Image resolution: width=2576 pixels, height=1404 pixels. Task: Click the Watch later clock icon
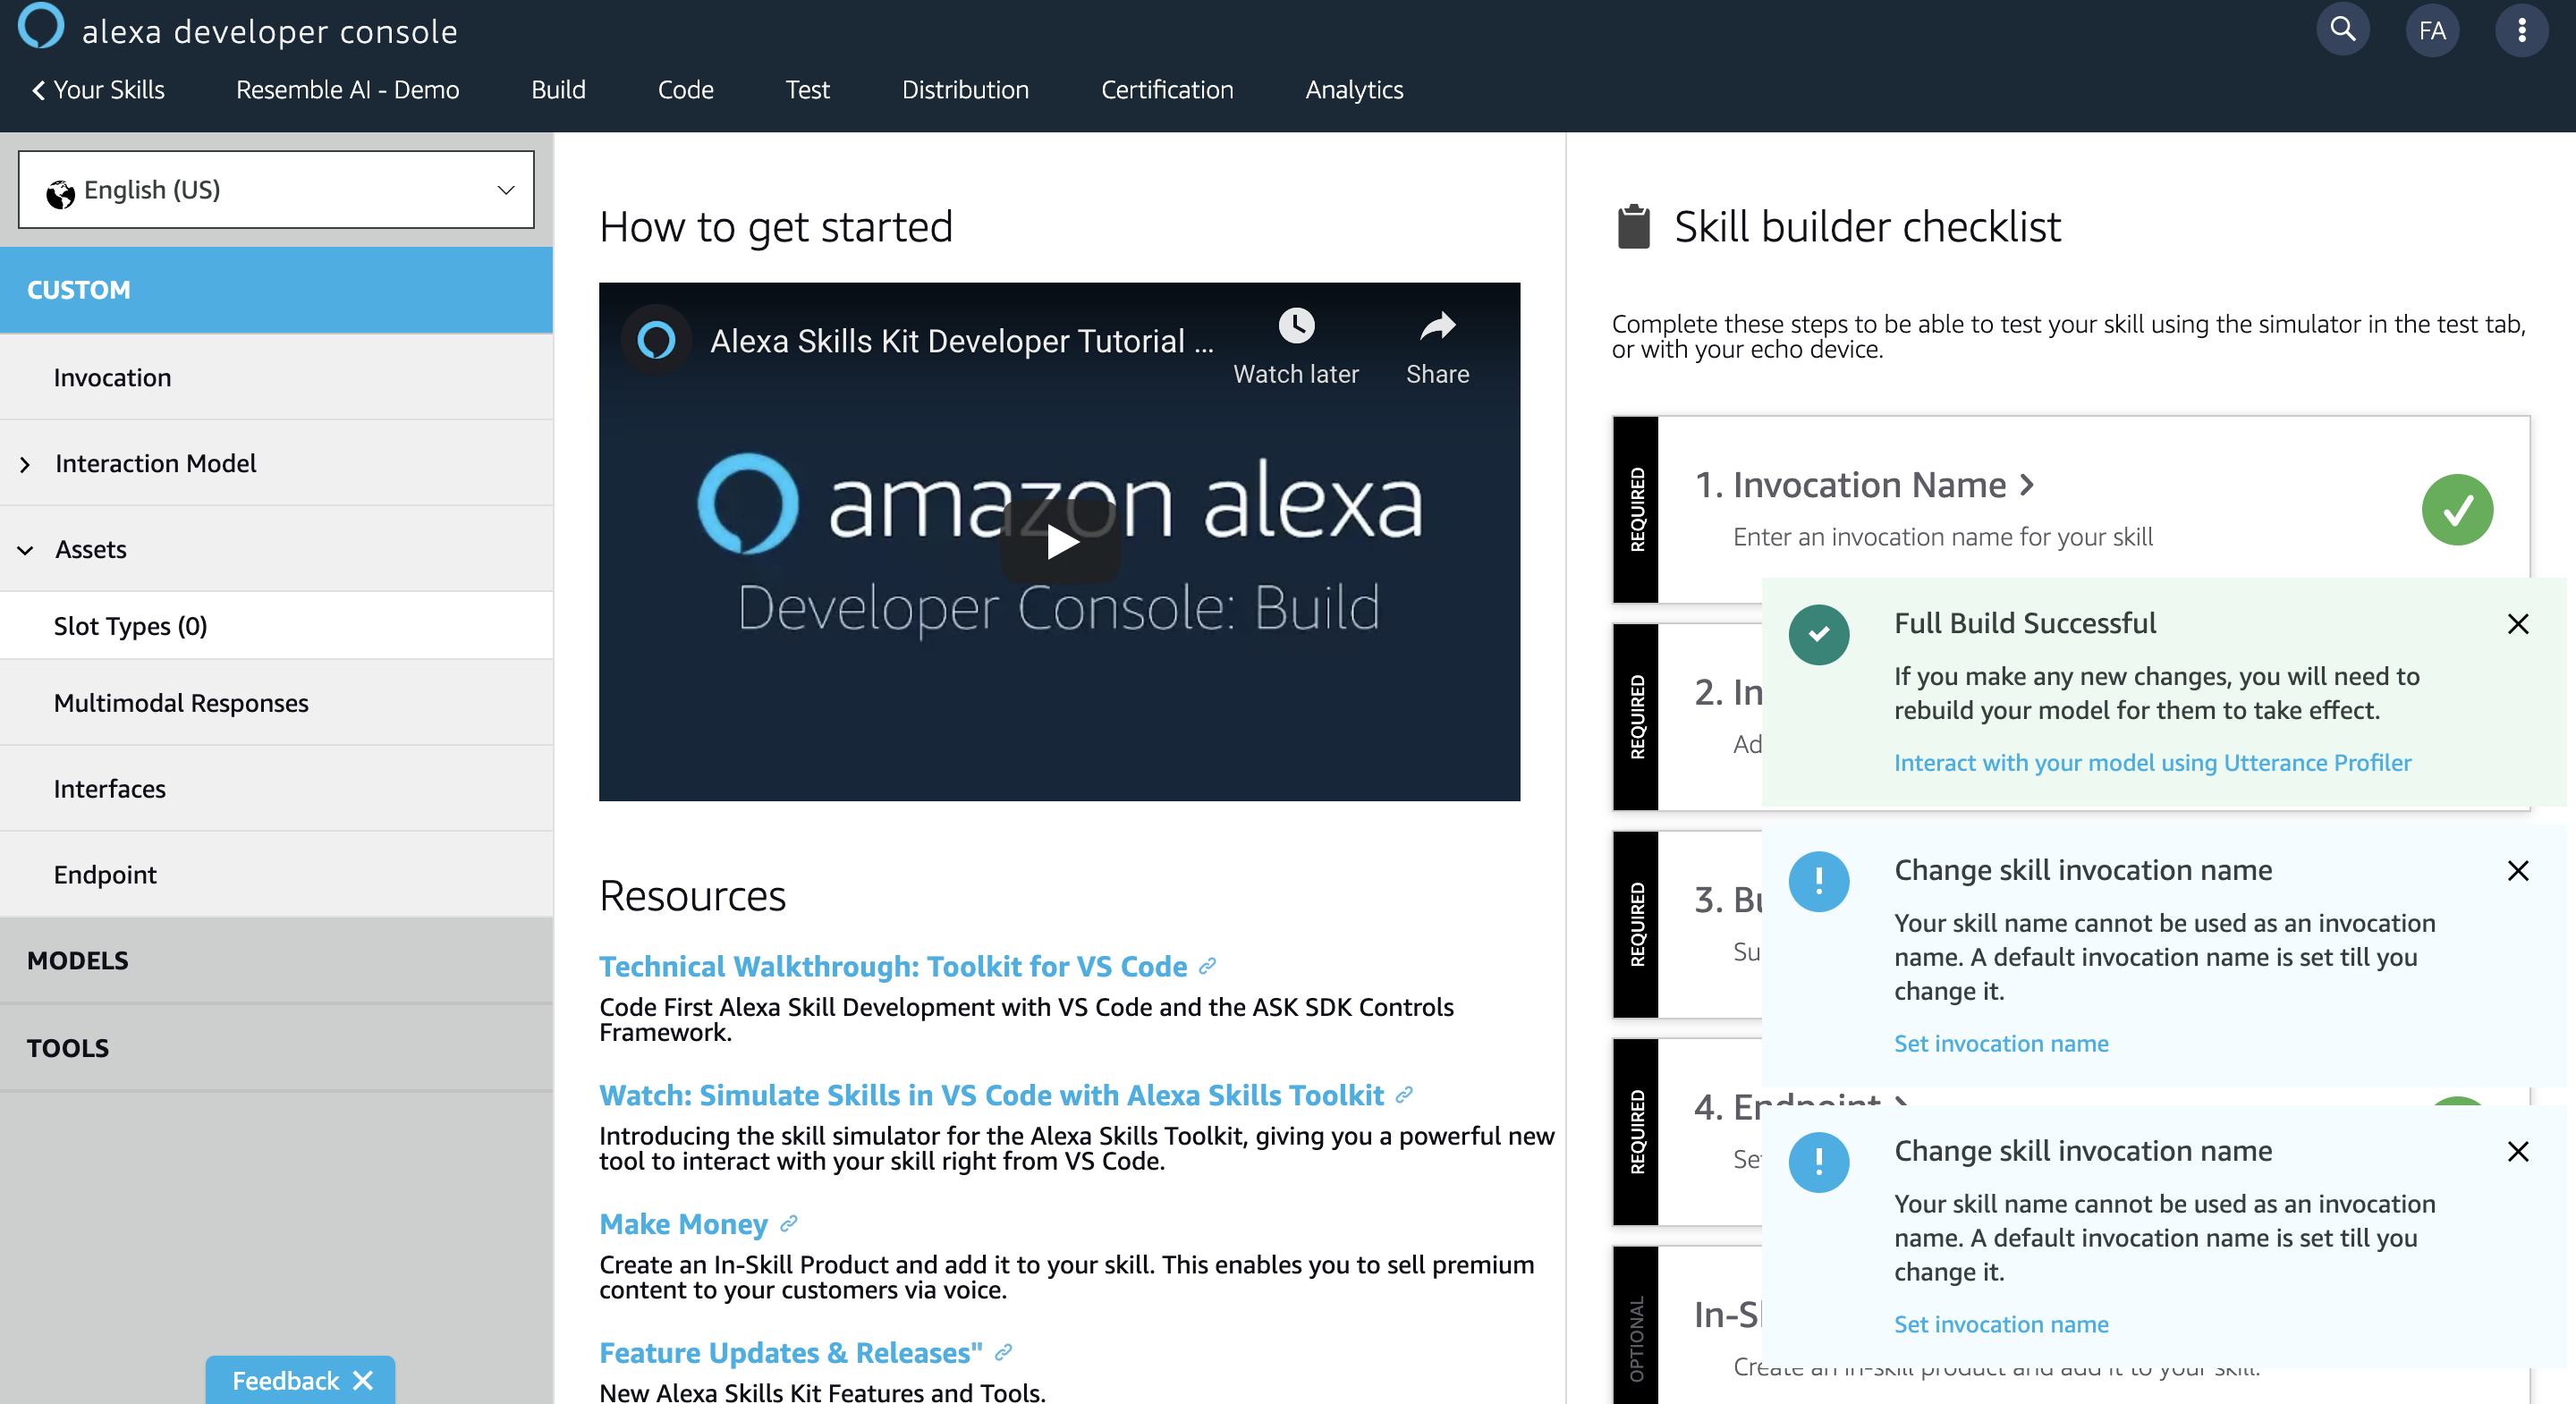(x=1296, y=325)
